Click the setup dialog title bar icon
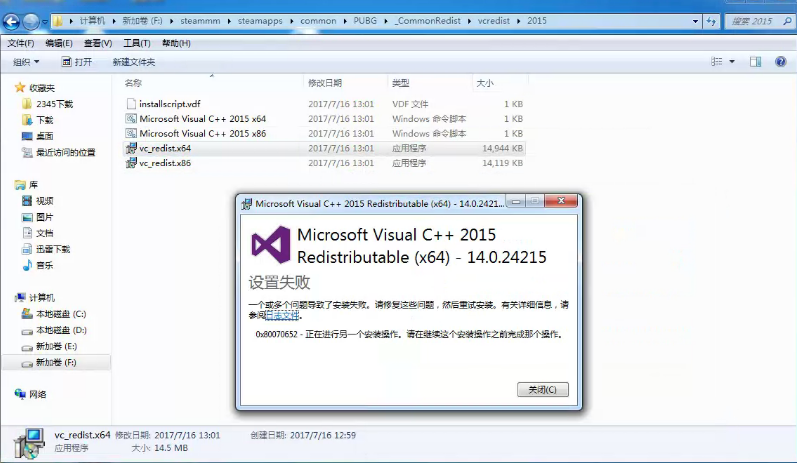Viewport: 801px width, 463px height. click(246, 203)
